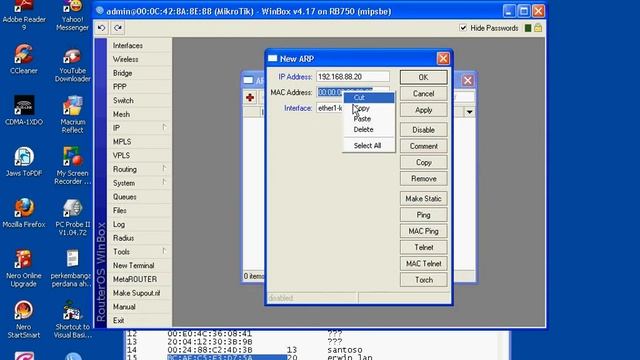Click Cancel in New ARP dialog
This screenshot has height=360, width=640.
(x=423, y=93)
